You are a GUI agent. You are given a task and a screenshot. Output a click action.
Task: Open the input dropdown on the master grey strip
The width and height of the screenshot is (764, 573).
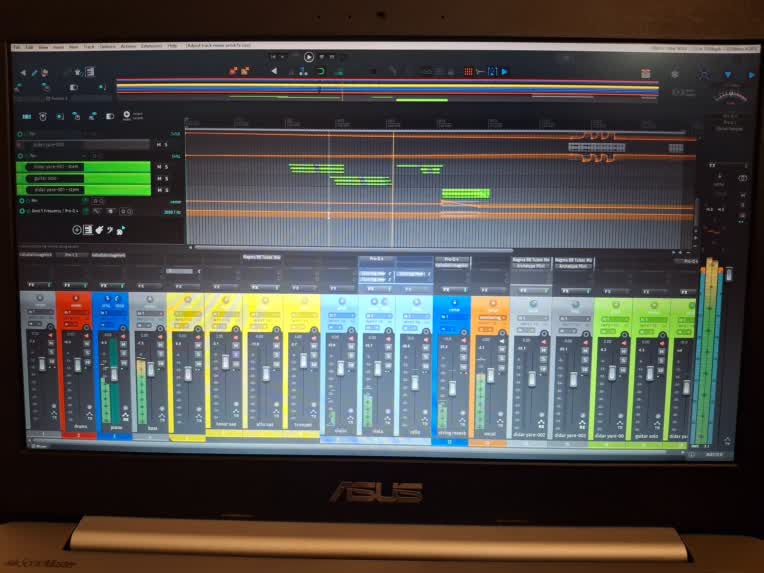click(40, 311)
